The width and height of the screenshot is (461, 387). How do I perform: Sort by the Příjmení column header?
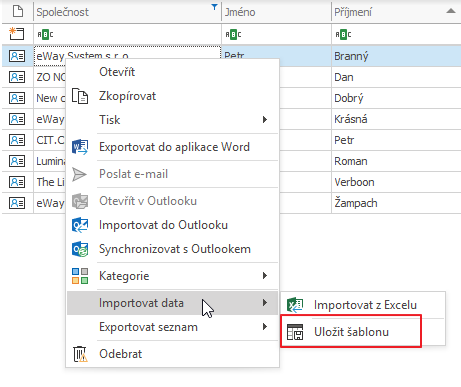(396, 12)
